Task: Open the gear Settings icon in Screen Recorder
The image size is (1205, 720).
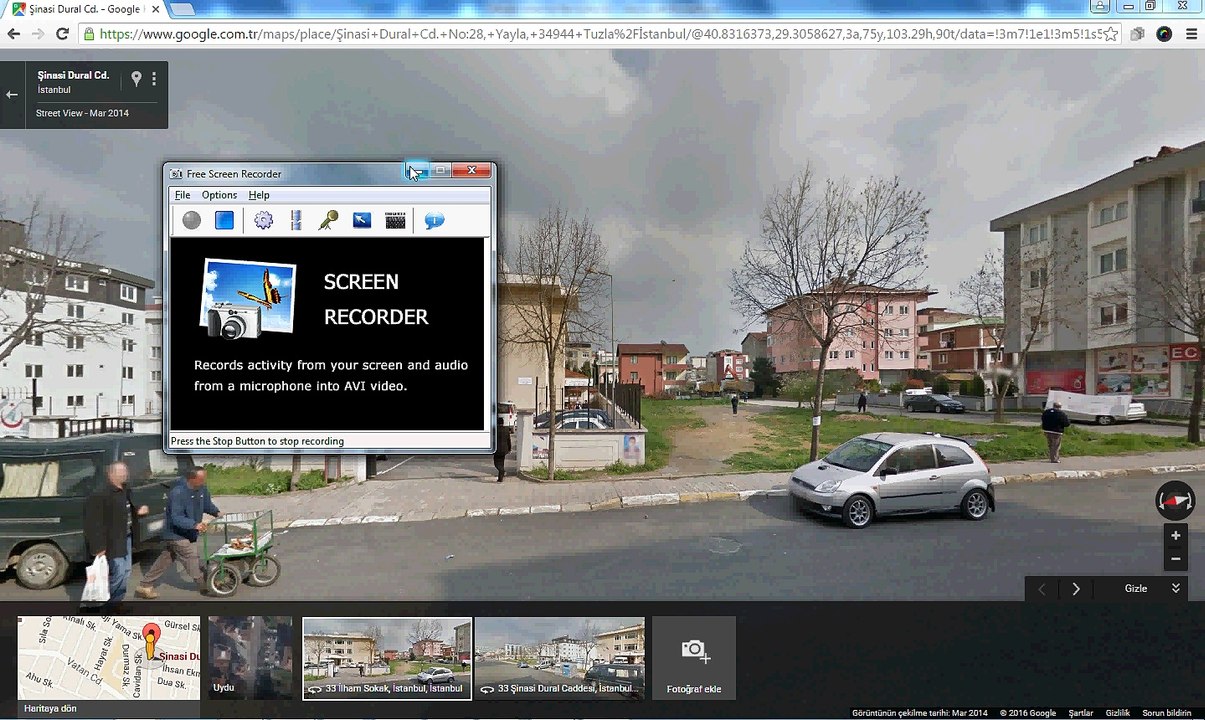Action: (x=263, y=221)
